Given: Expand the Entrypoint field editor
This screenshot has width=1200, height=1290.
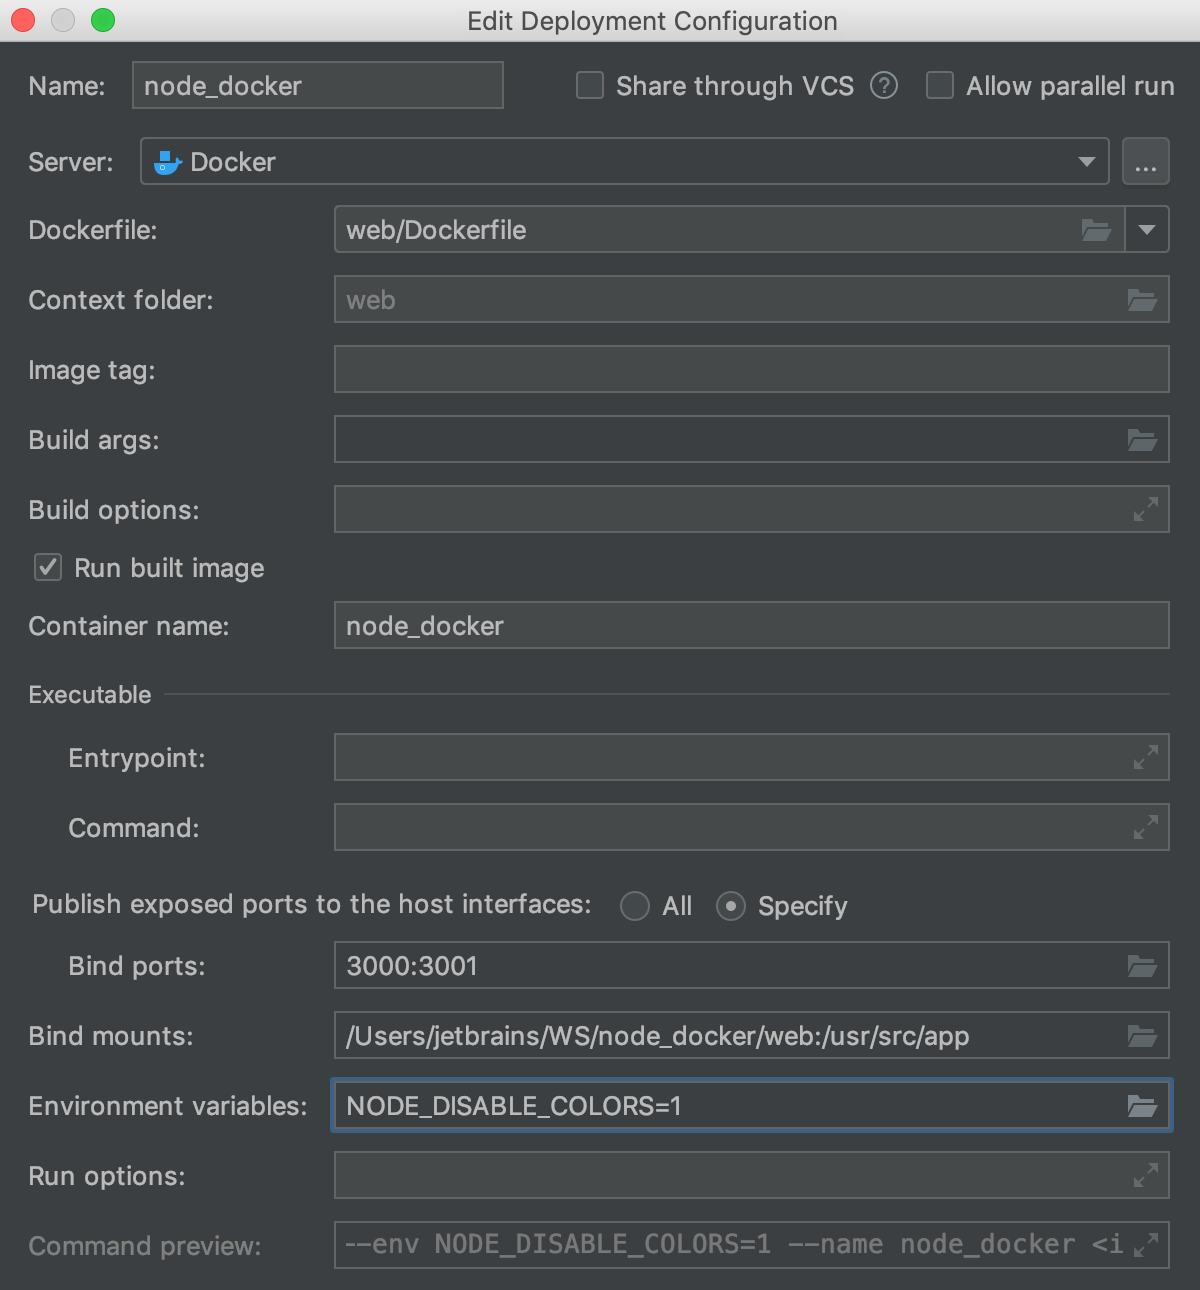Looking at the screenshot, I should (x=1146, y=757).
